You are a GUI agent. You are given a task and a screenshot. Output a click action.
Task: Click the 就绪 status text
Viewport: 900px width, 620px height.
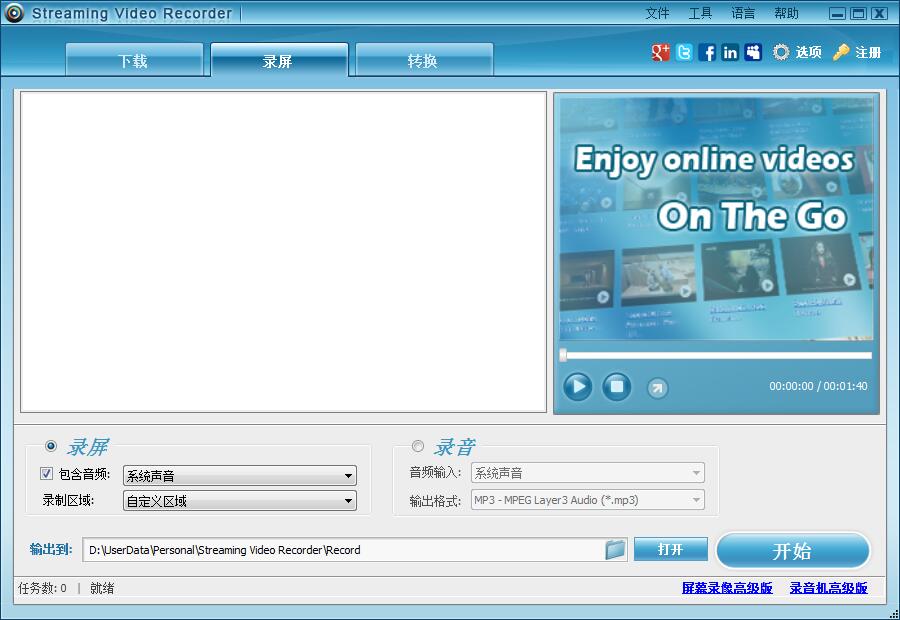(102, 588)
